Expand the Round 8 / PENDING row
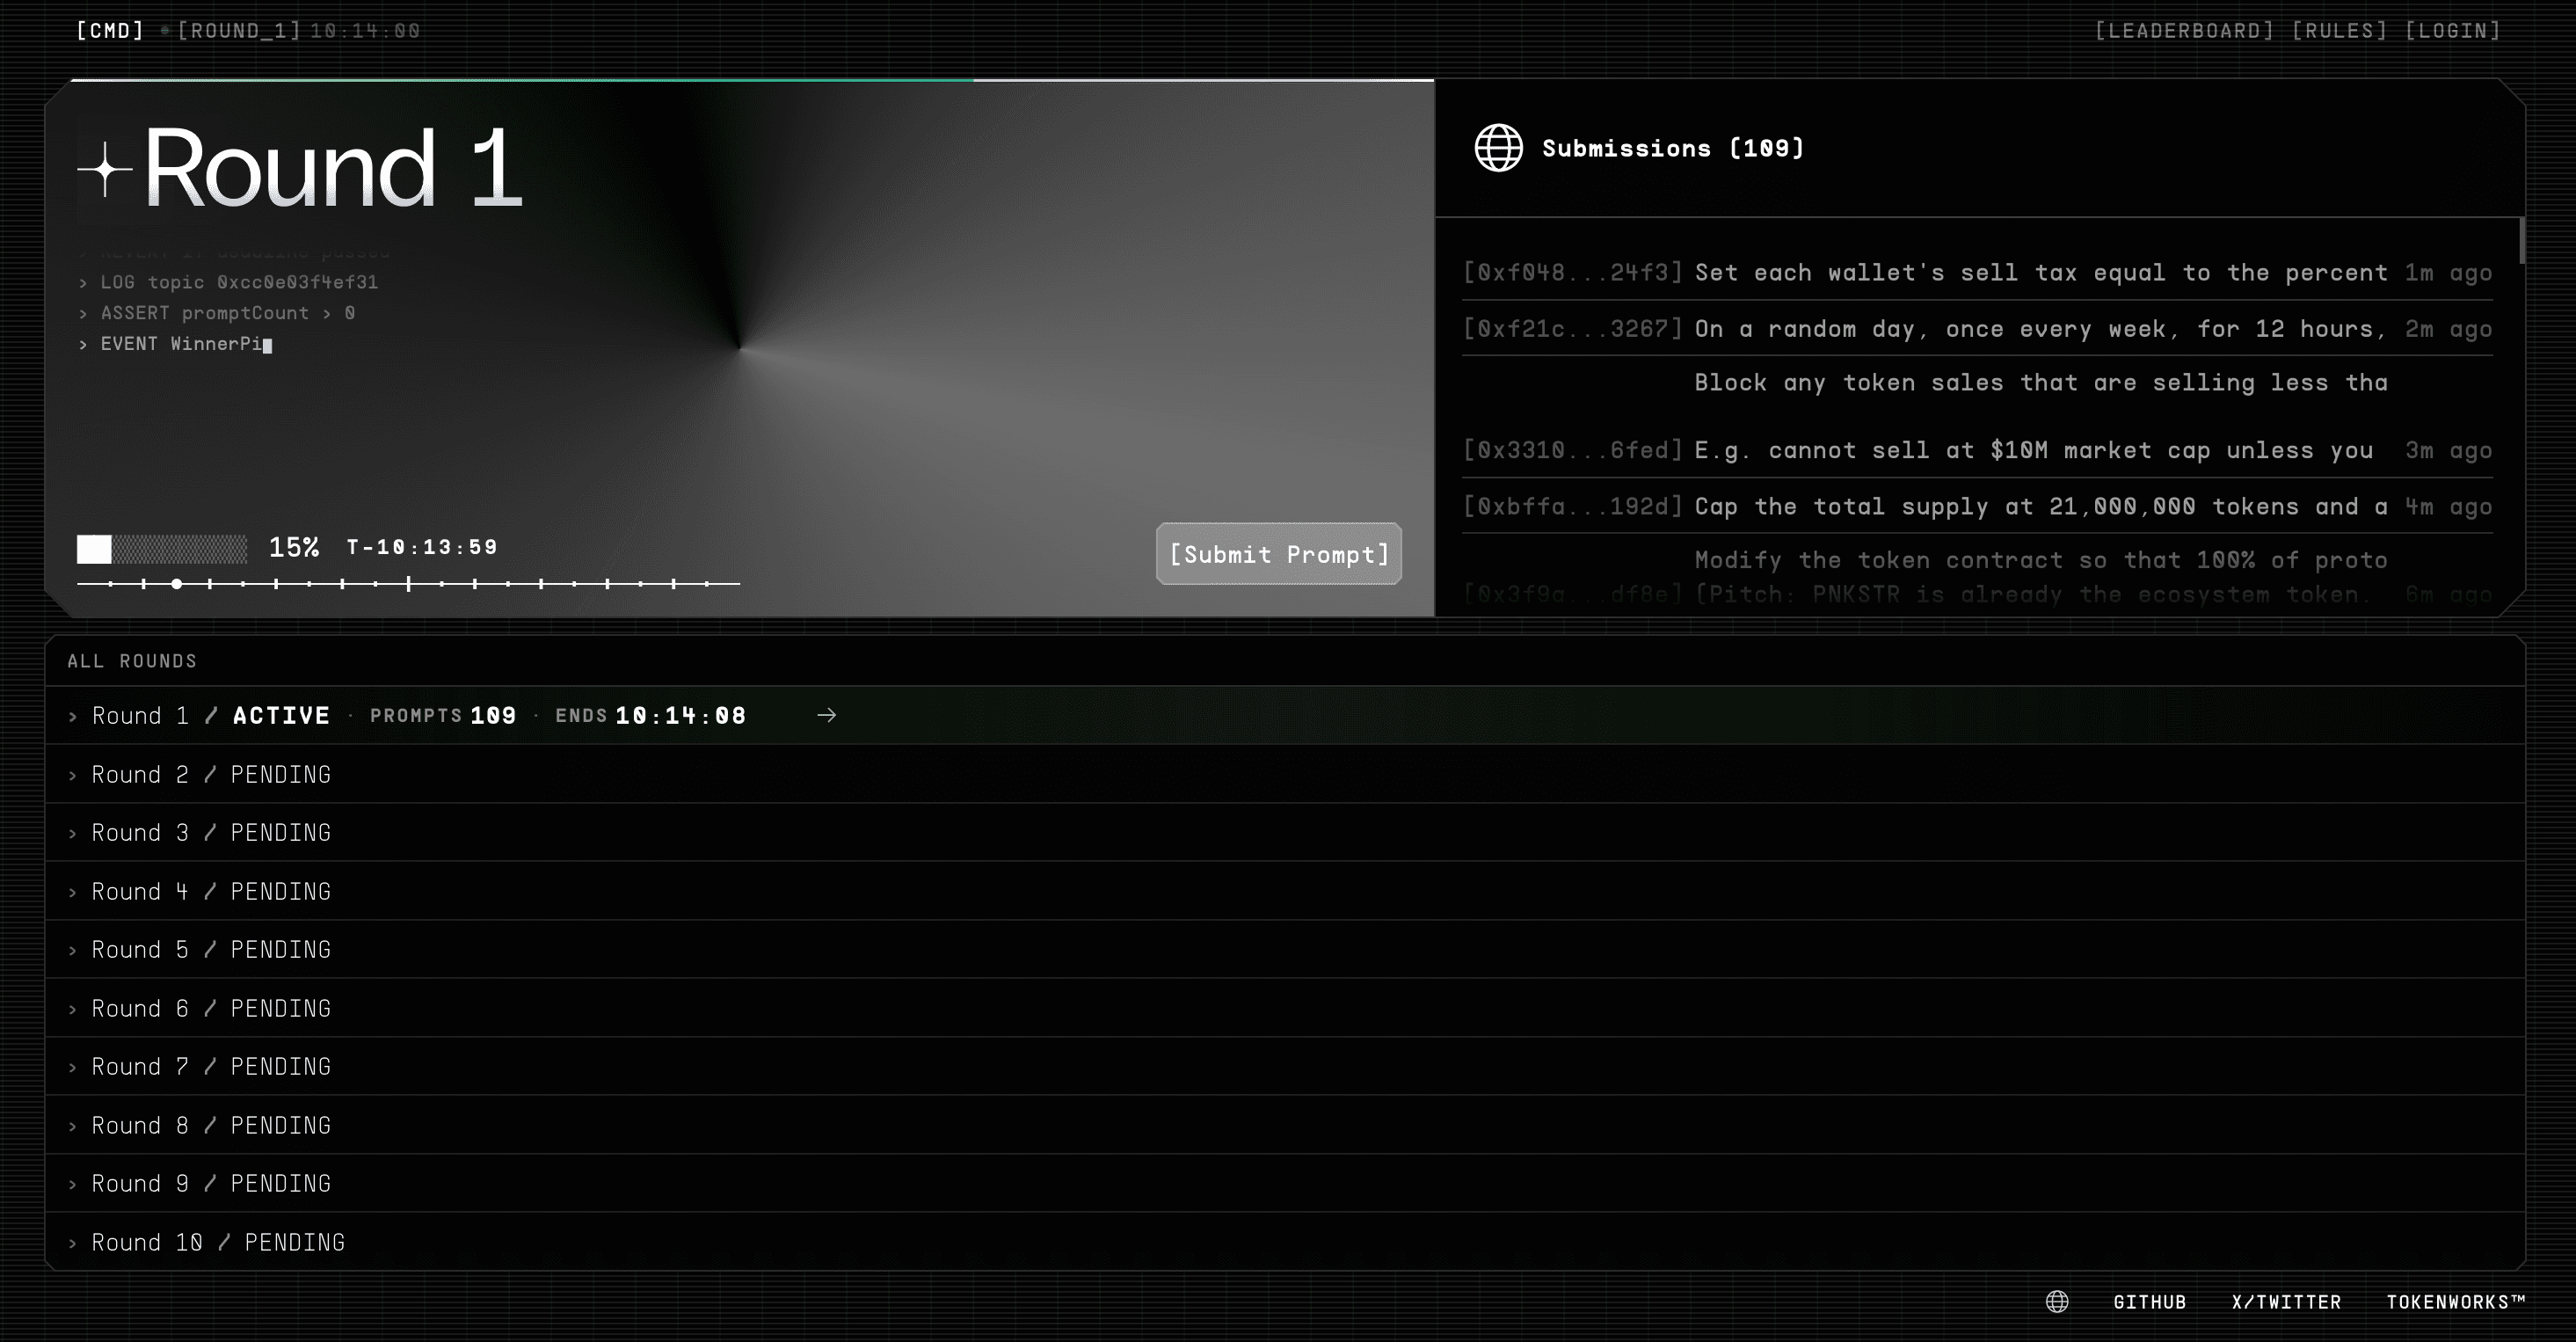Screen dimensions: 2576x1342 pyautogui.click(x=1285, y=1125)
